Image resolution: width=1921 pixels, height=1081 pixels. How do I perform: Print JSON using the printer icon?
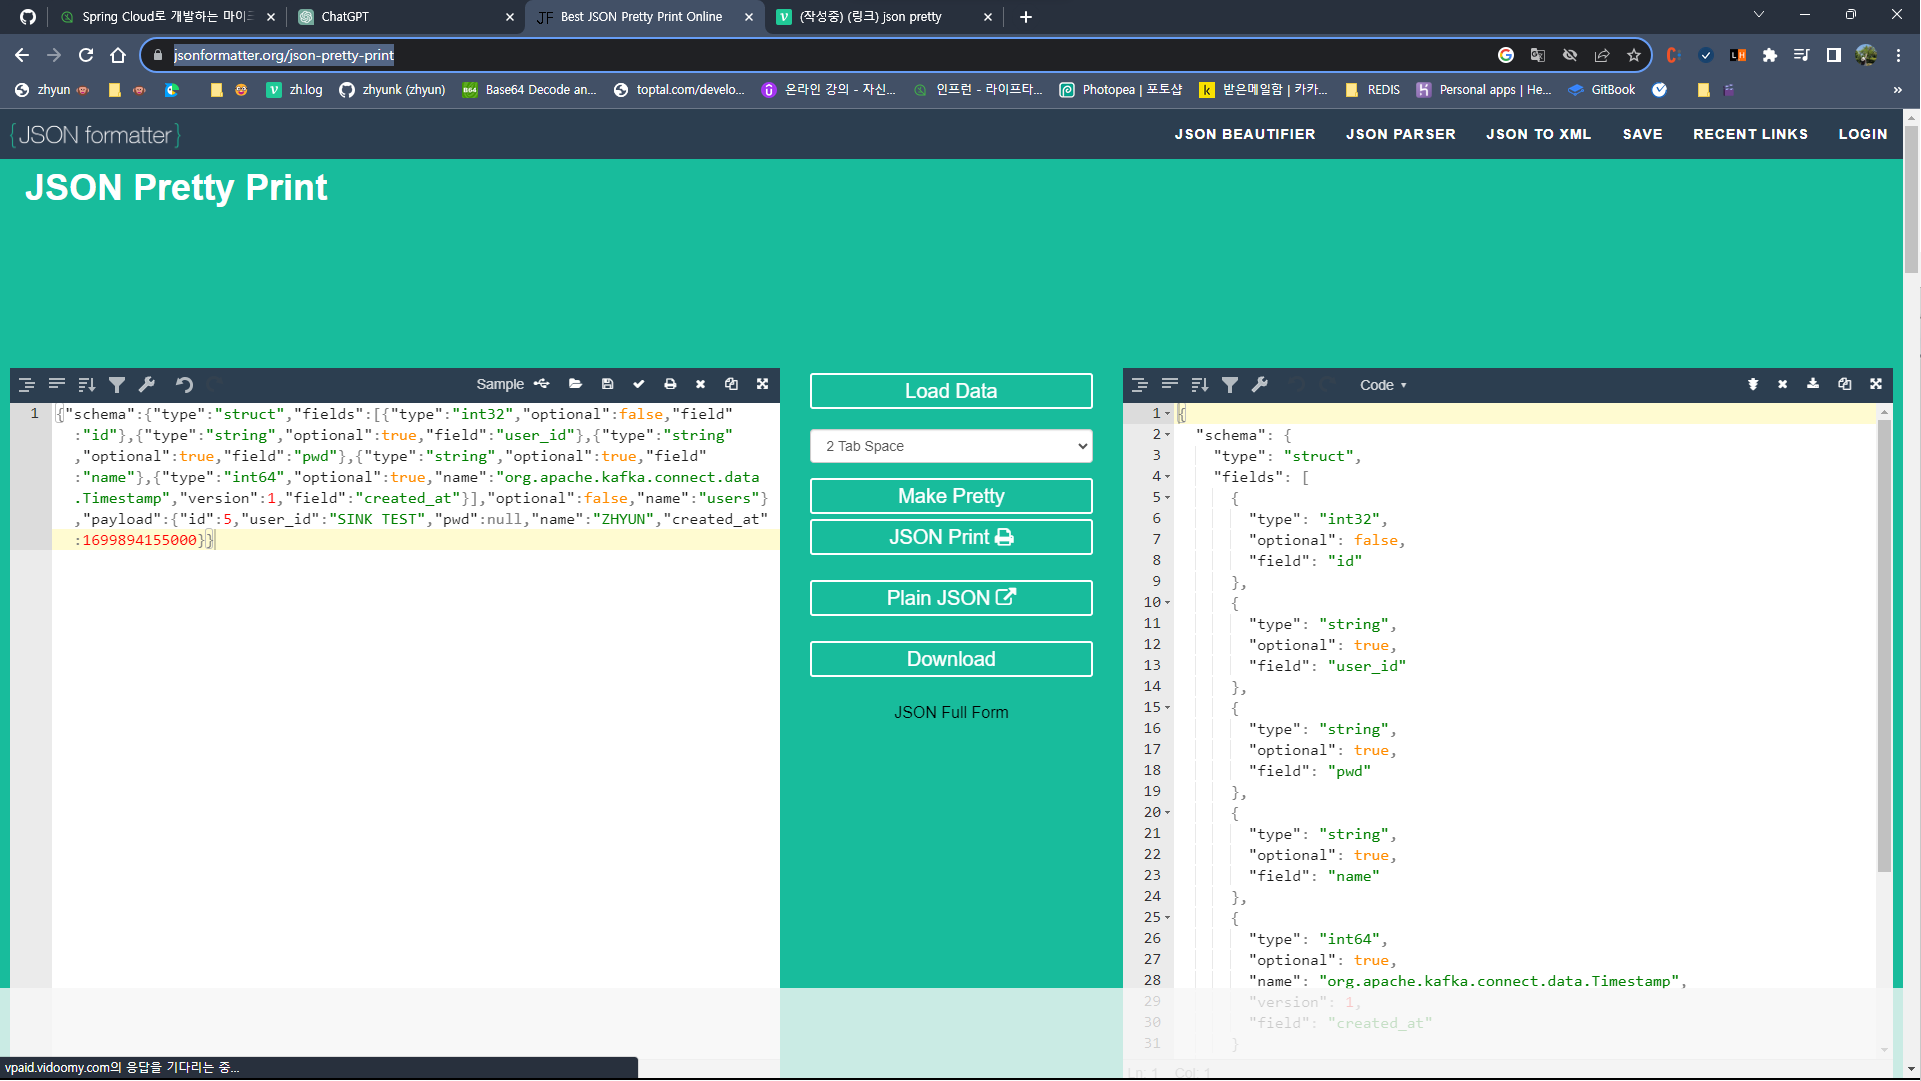click(x=670, y=384)
